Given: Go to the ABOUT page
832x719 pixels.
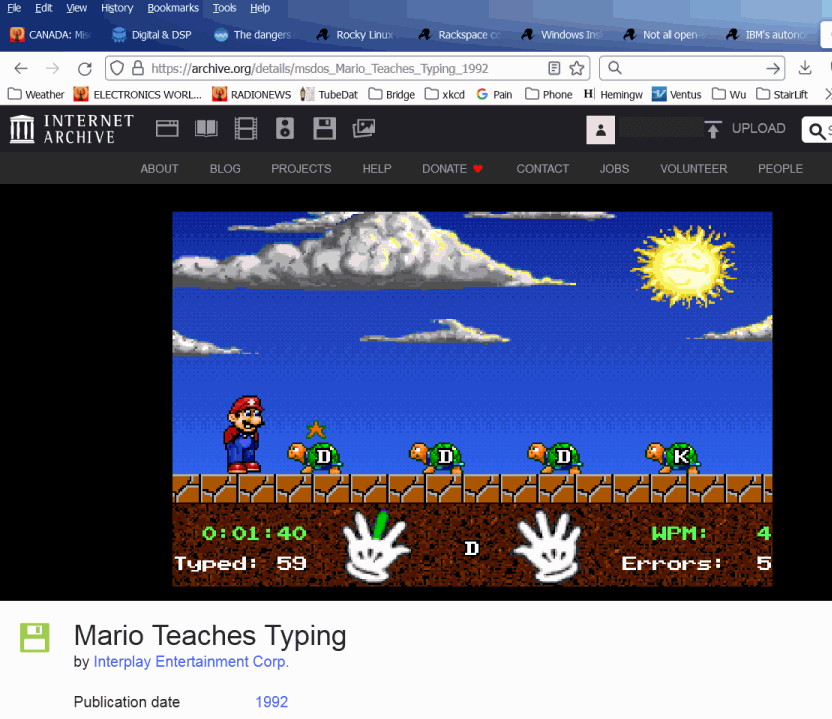Looking at the screenshot, I should [x=159, y=169].
